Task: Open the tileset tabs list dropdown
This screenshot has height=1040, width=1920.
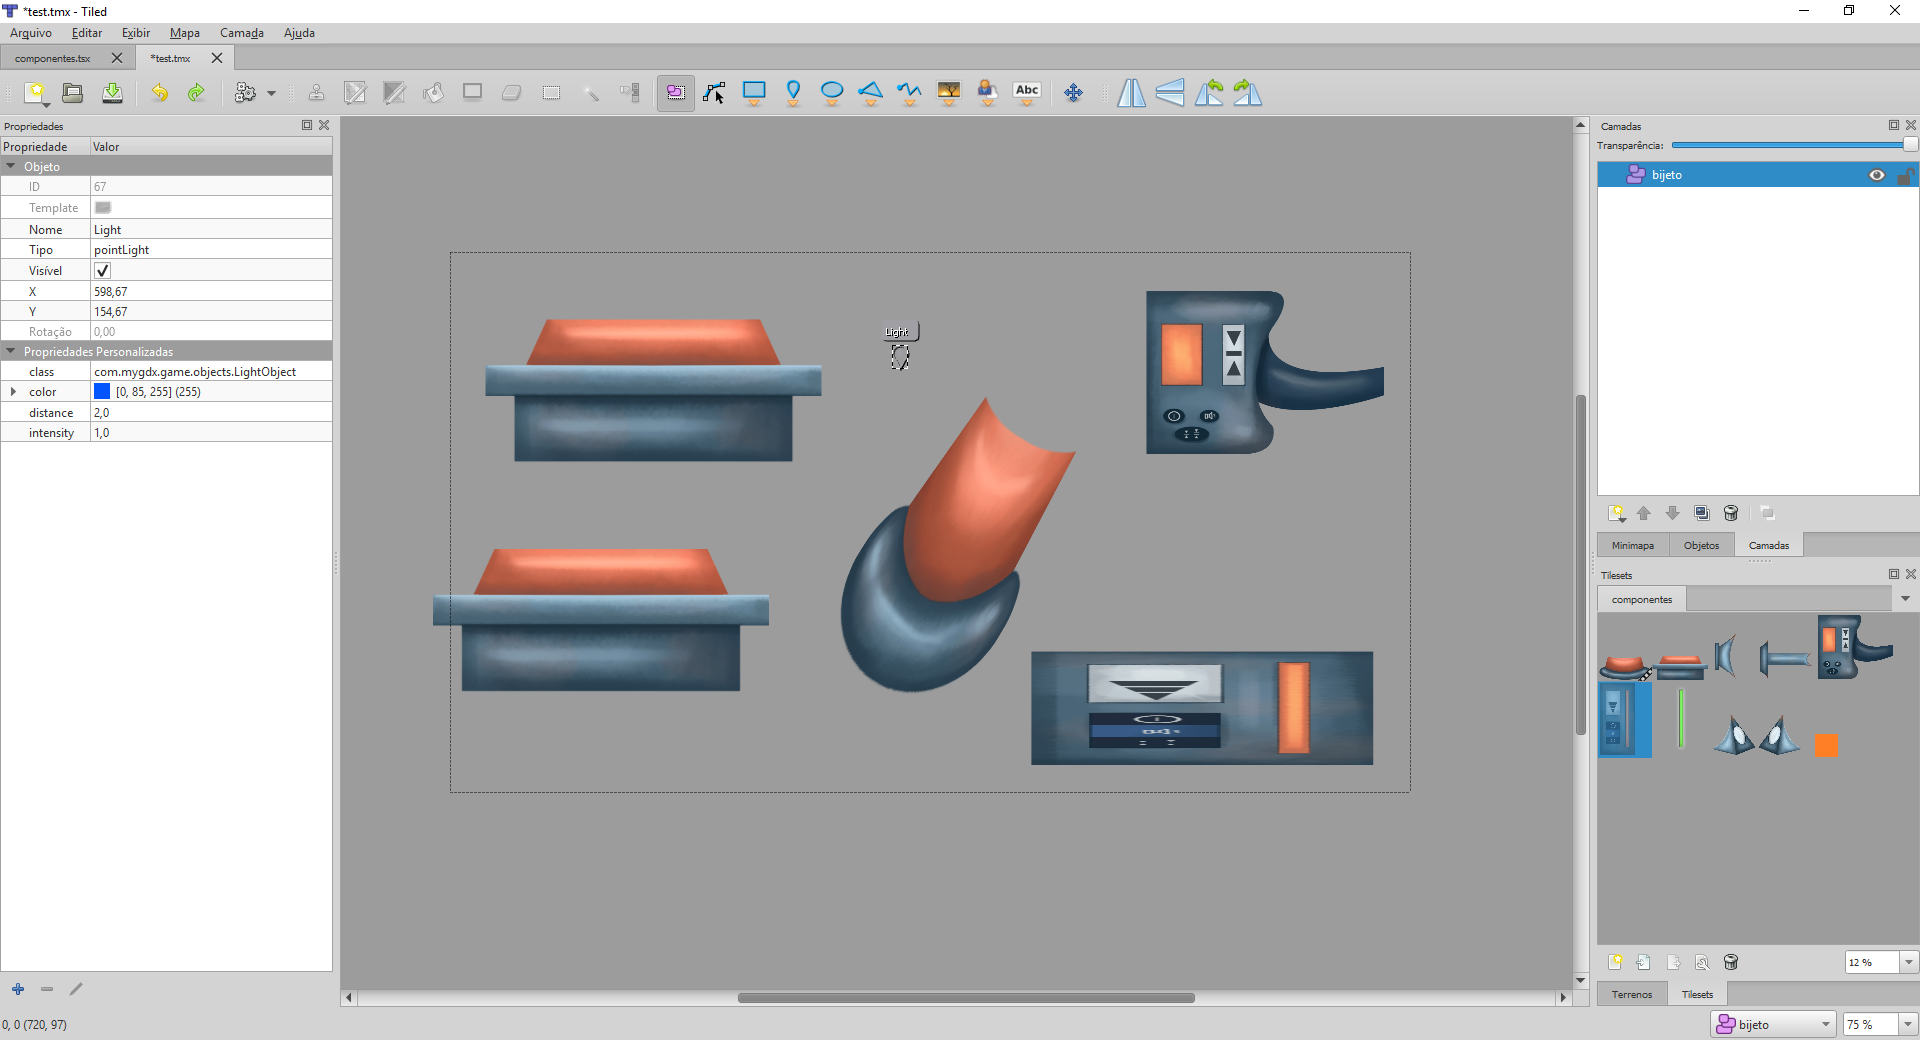Action: (1905, 599)
